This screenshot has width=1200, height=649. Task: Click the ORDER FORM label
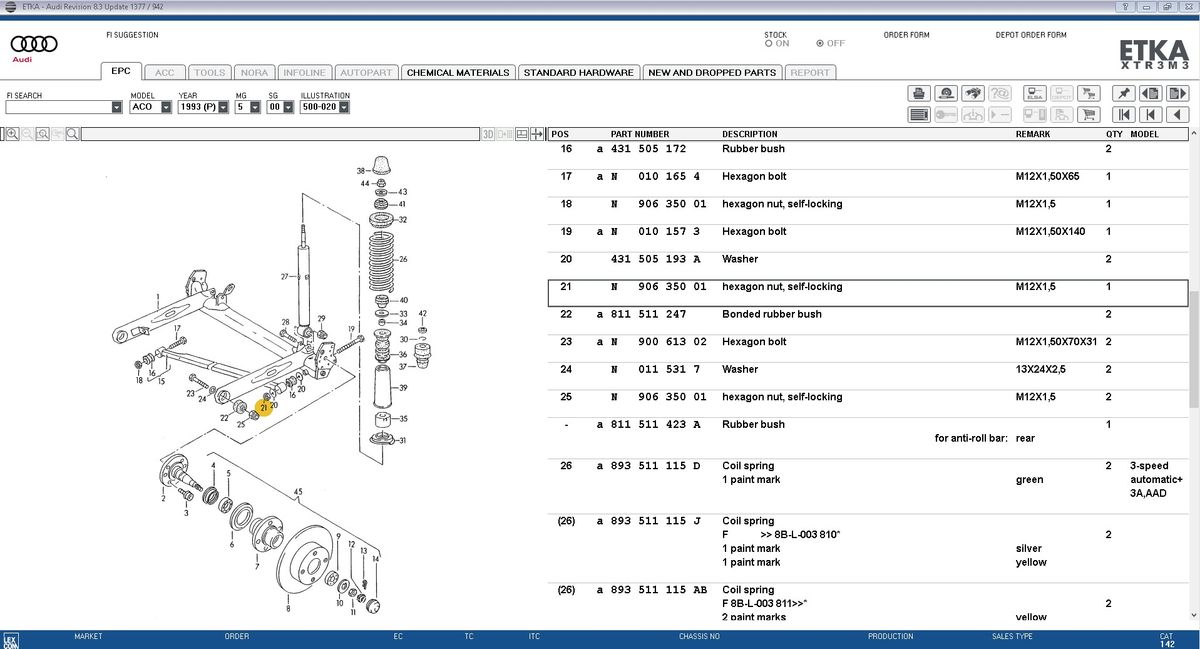coord(906,35)
